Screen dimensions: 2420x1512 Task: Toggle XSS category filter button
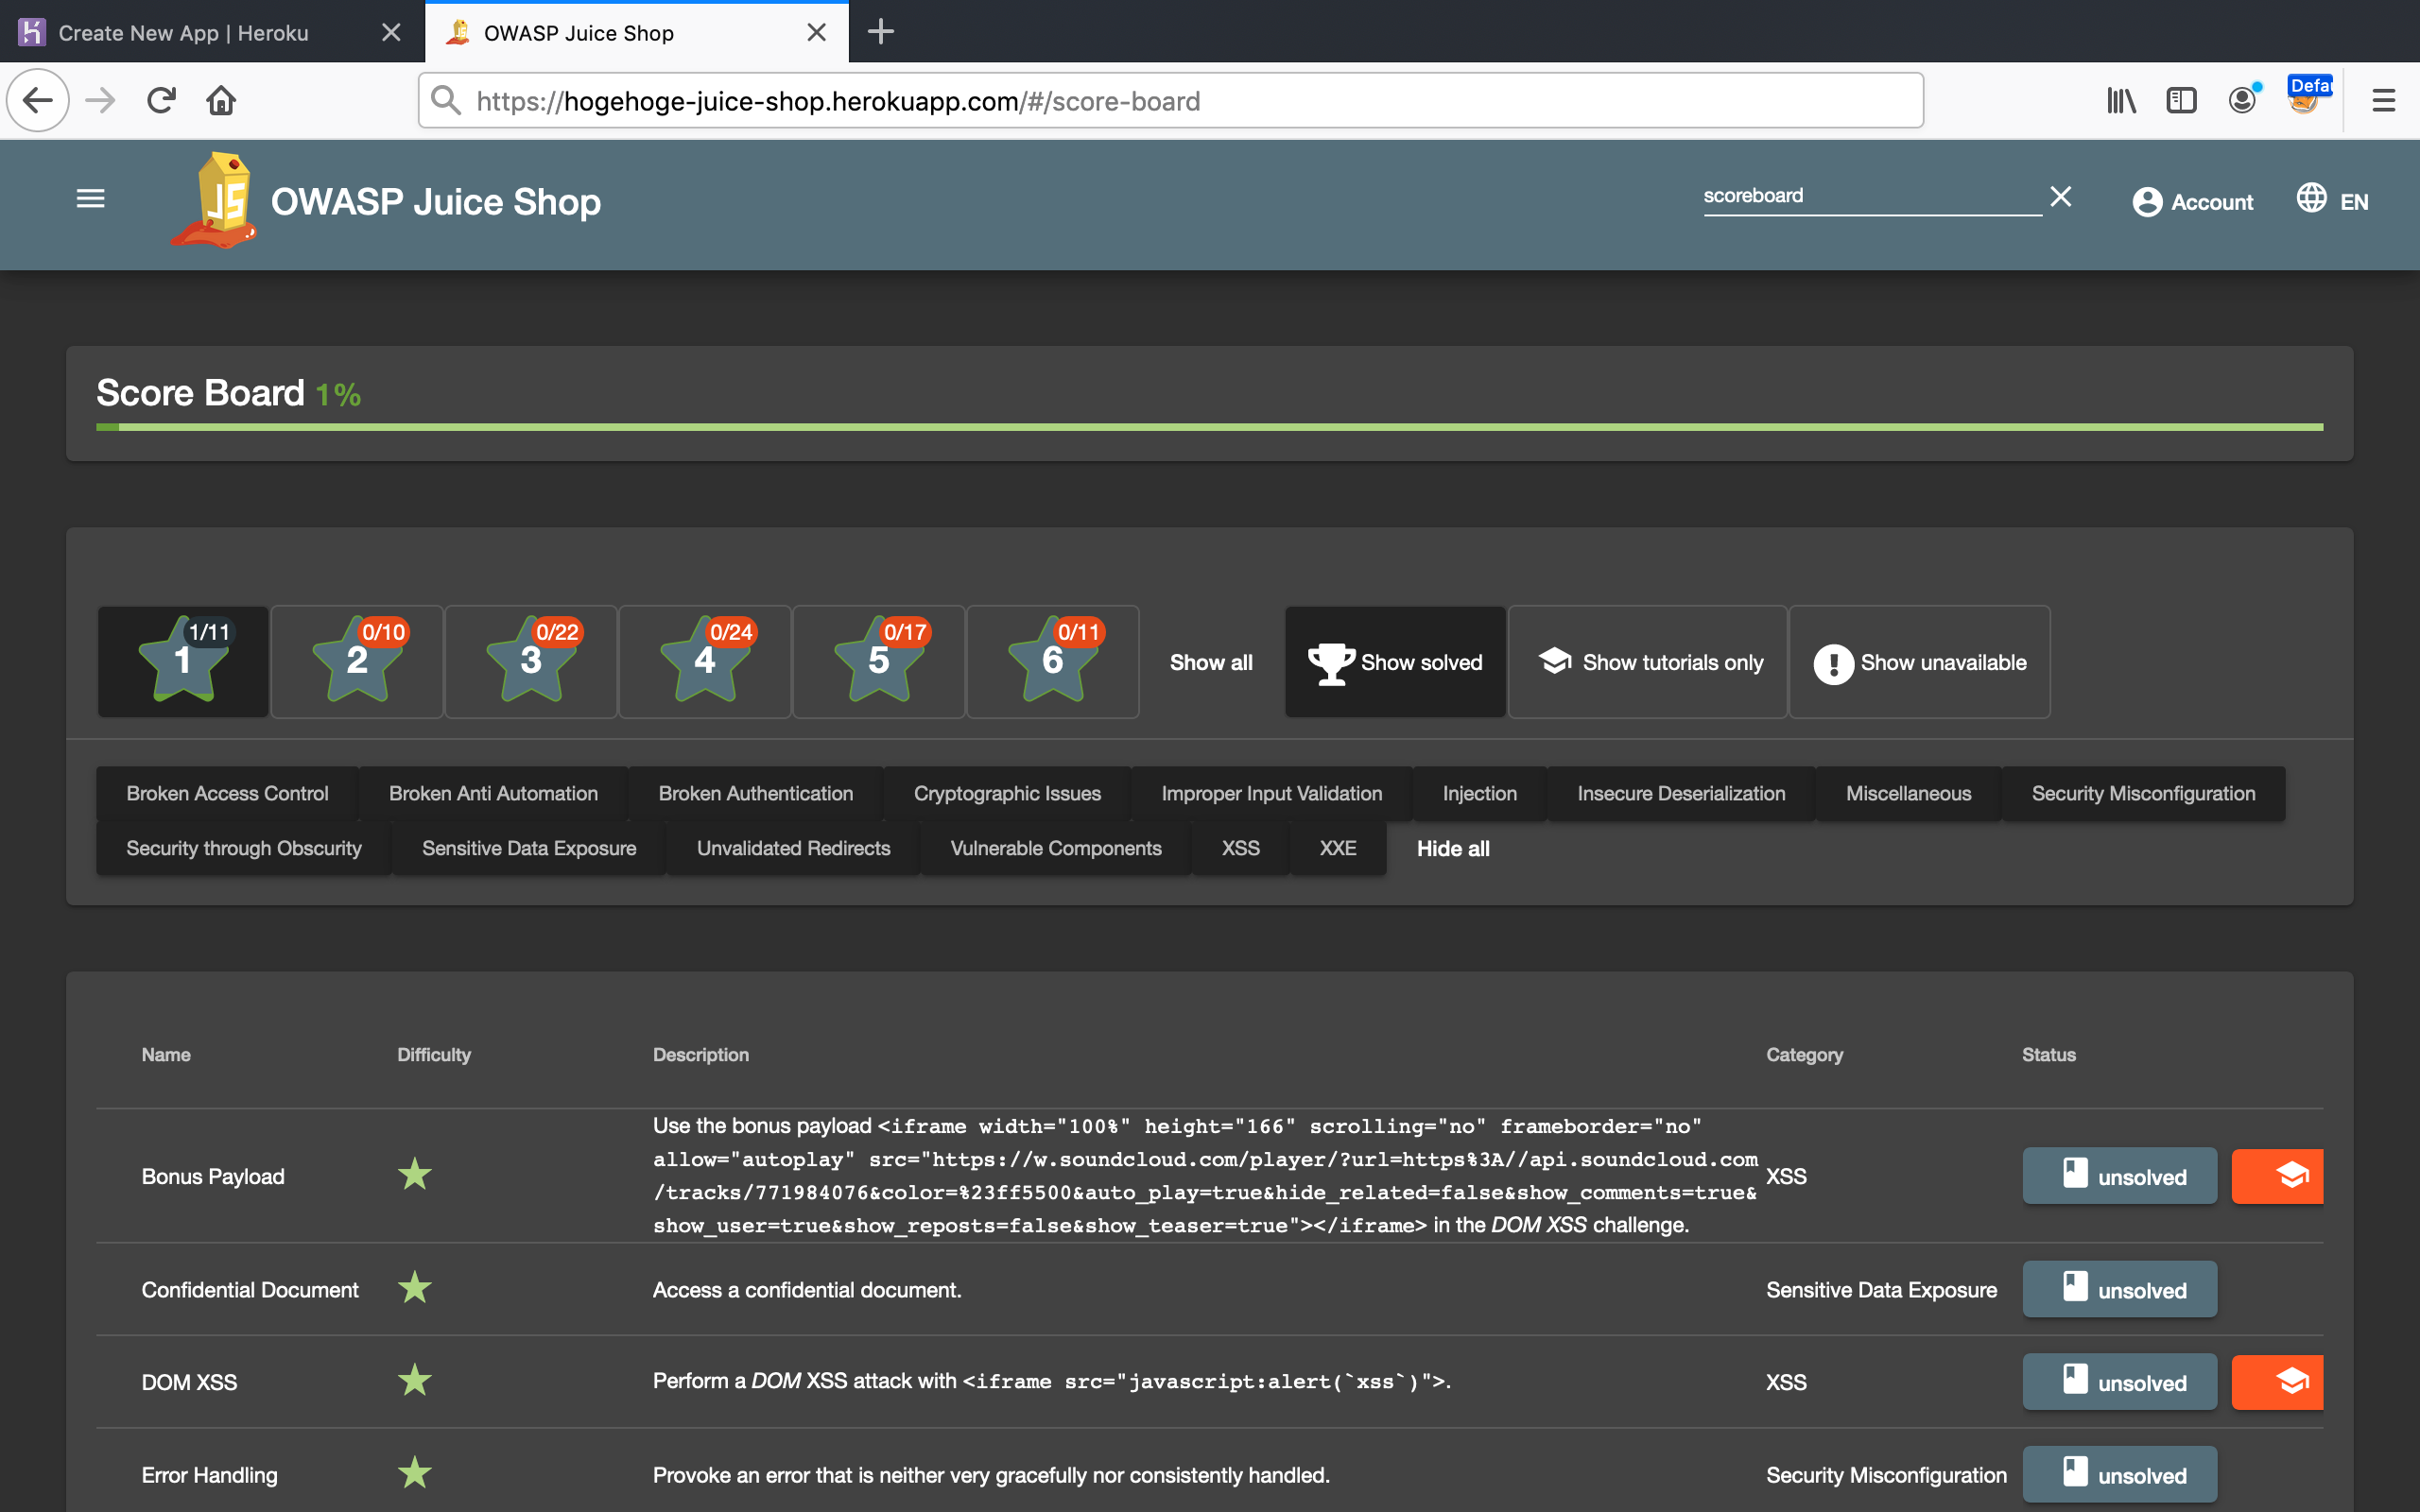(1241, 848)
